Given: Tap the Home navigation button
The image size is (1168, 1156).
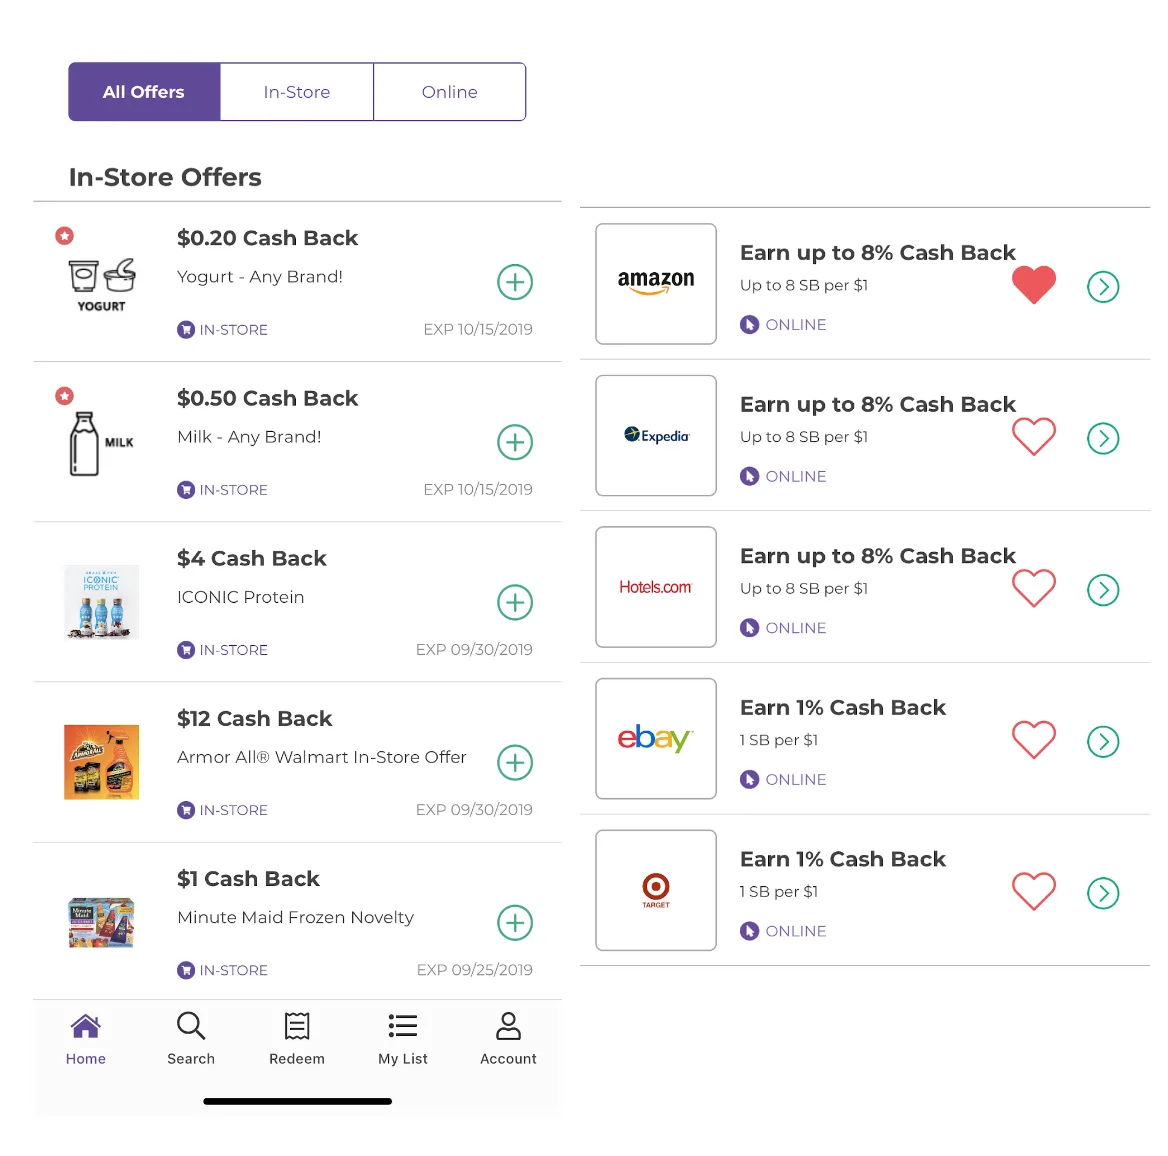Looking at the screenshot, I should [x=86, y=1039].
